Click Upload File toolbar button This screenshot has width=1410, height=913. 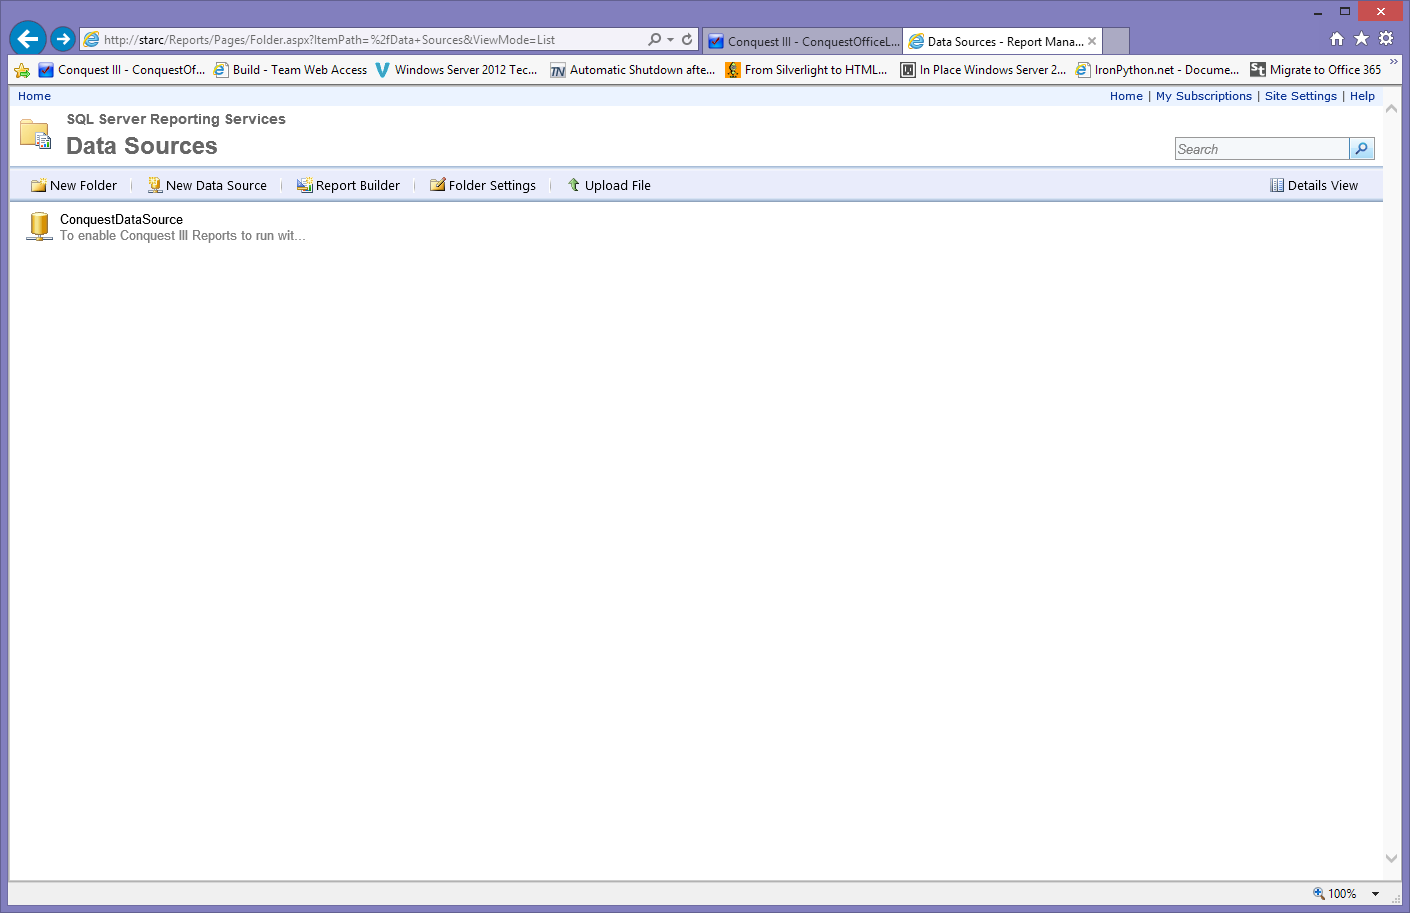pyautogui.click(x=609, y=186)
